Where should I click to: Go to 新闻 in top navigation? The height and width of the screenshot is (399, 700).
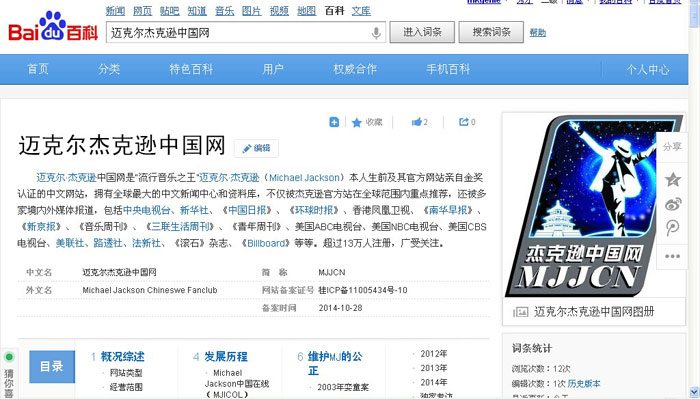point(115,11)
